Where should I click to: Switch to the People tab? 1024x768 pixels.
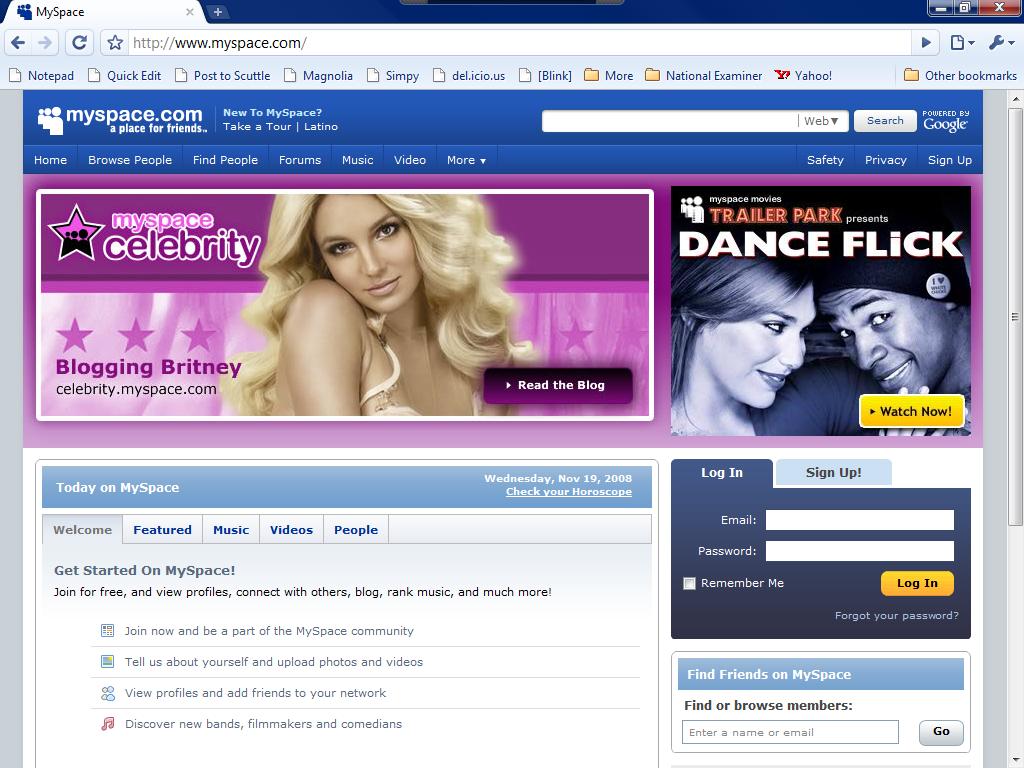coord(356,530)
